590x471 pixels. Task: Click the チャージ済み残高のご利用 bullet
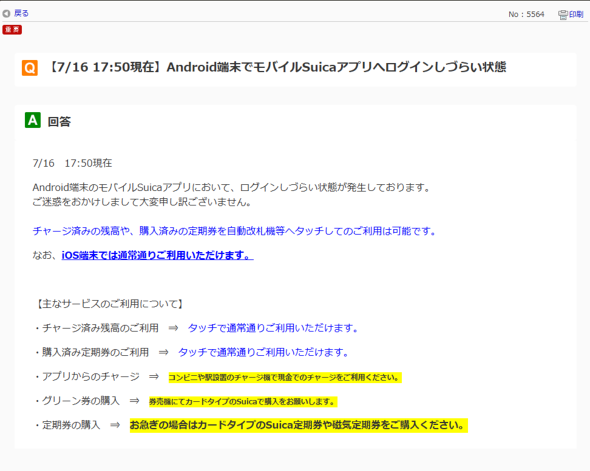(97, 328)
